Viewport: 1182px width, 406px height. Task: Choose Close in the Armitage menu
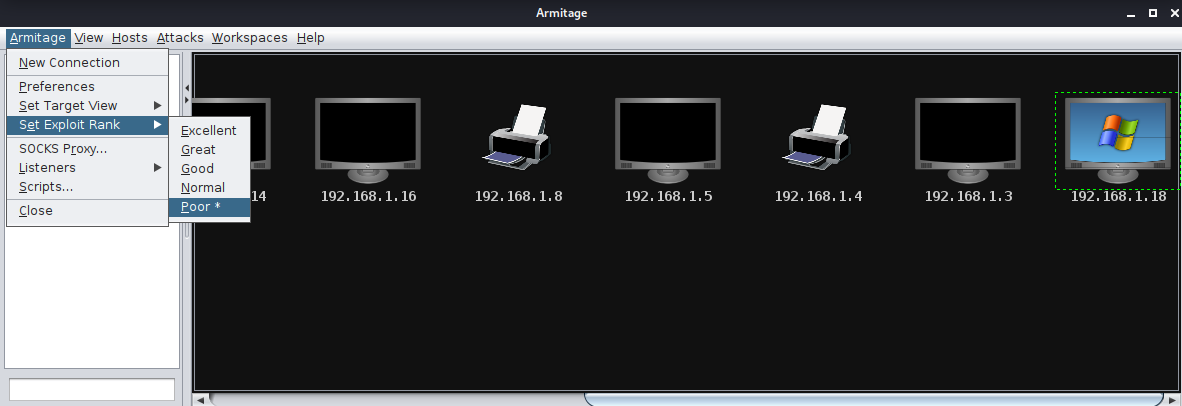(87, 210)
